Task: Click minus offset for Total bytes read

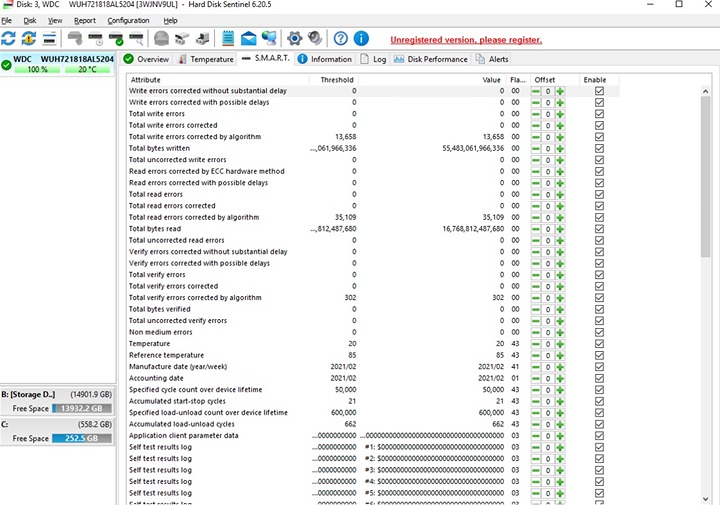Action: click(536, 229)
